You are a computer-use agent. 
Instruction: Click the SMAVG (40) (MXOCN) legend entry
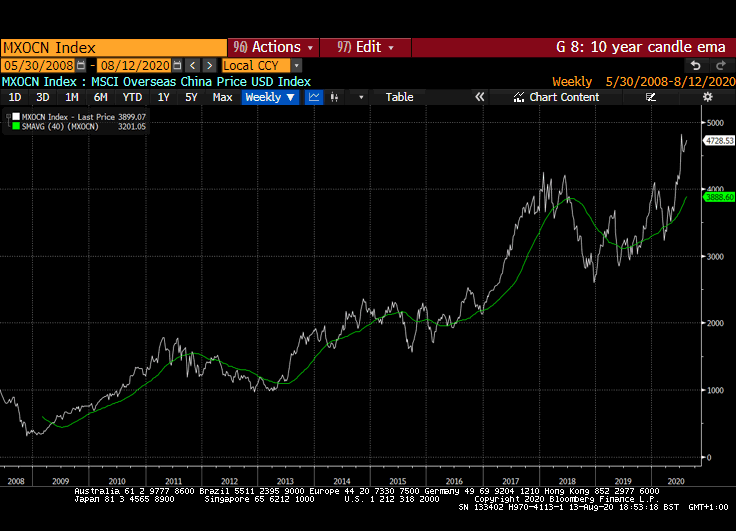click(84, 127)
